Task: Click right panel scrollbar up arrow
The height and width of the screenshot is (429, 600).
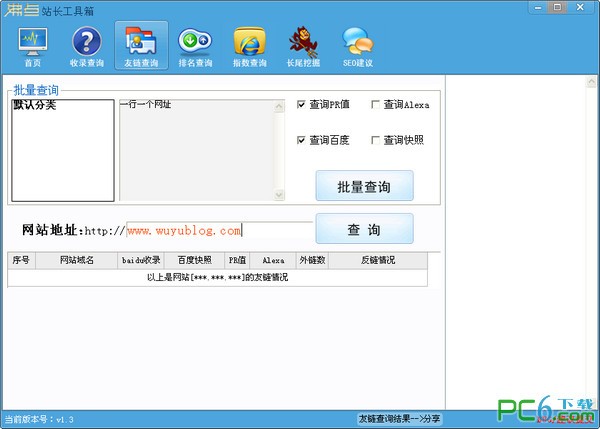Action: 592,82
